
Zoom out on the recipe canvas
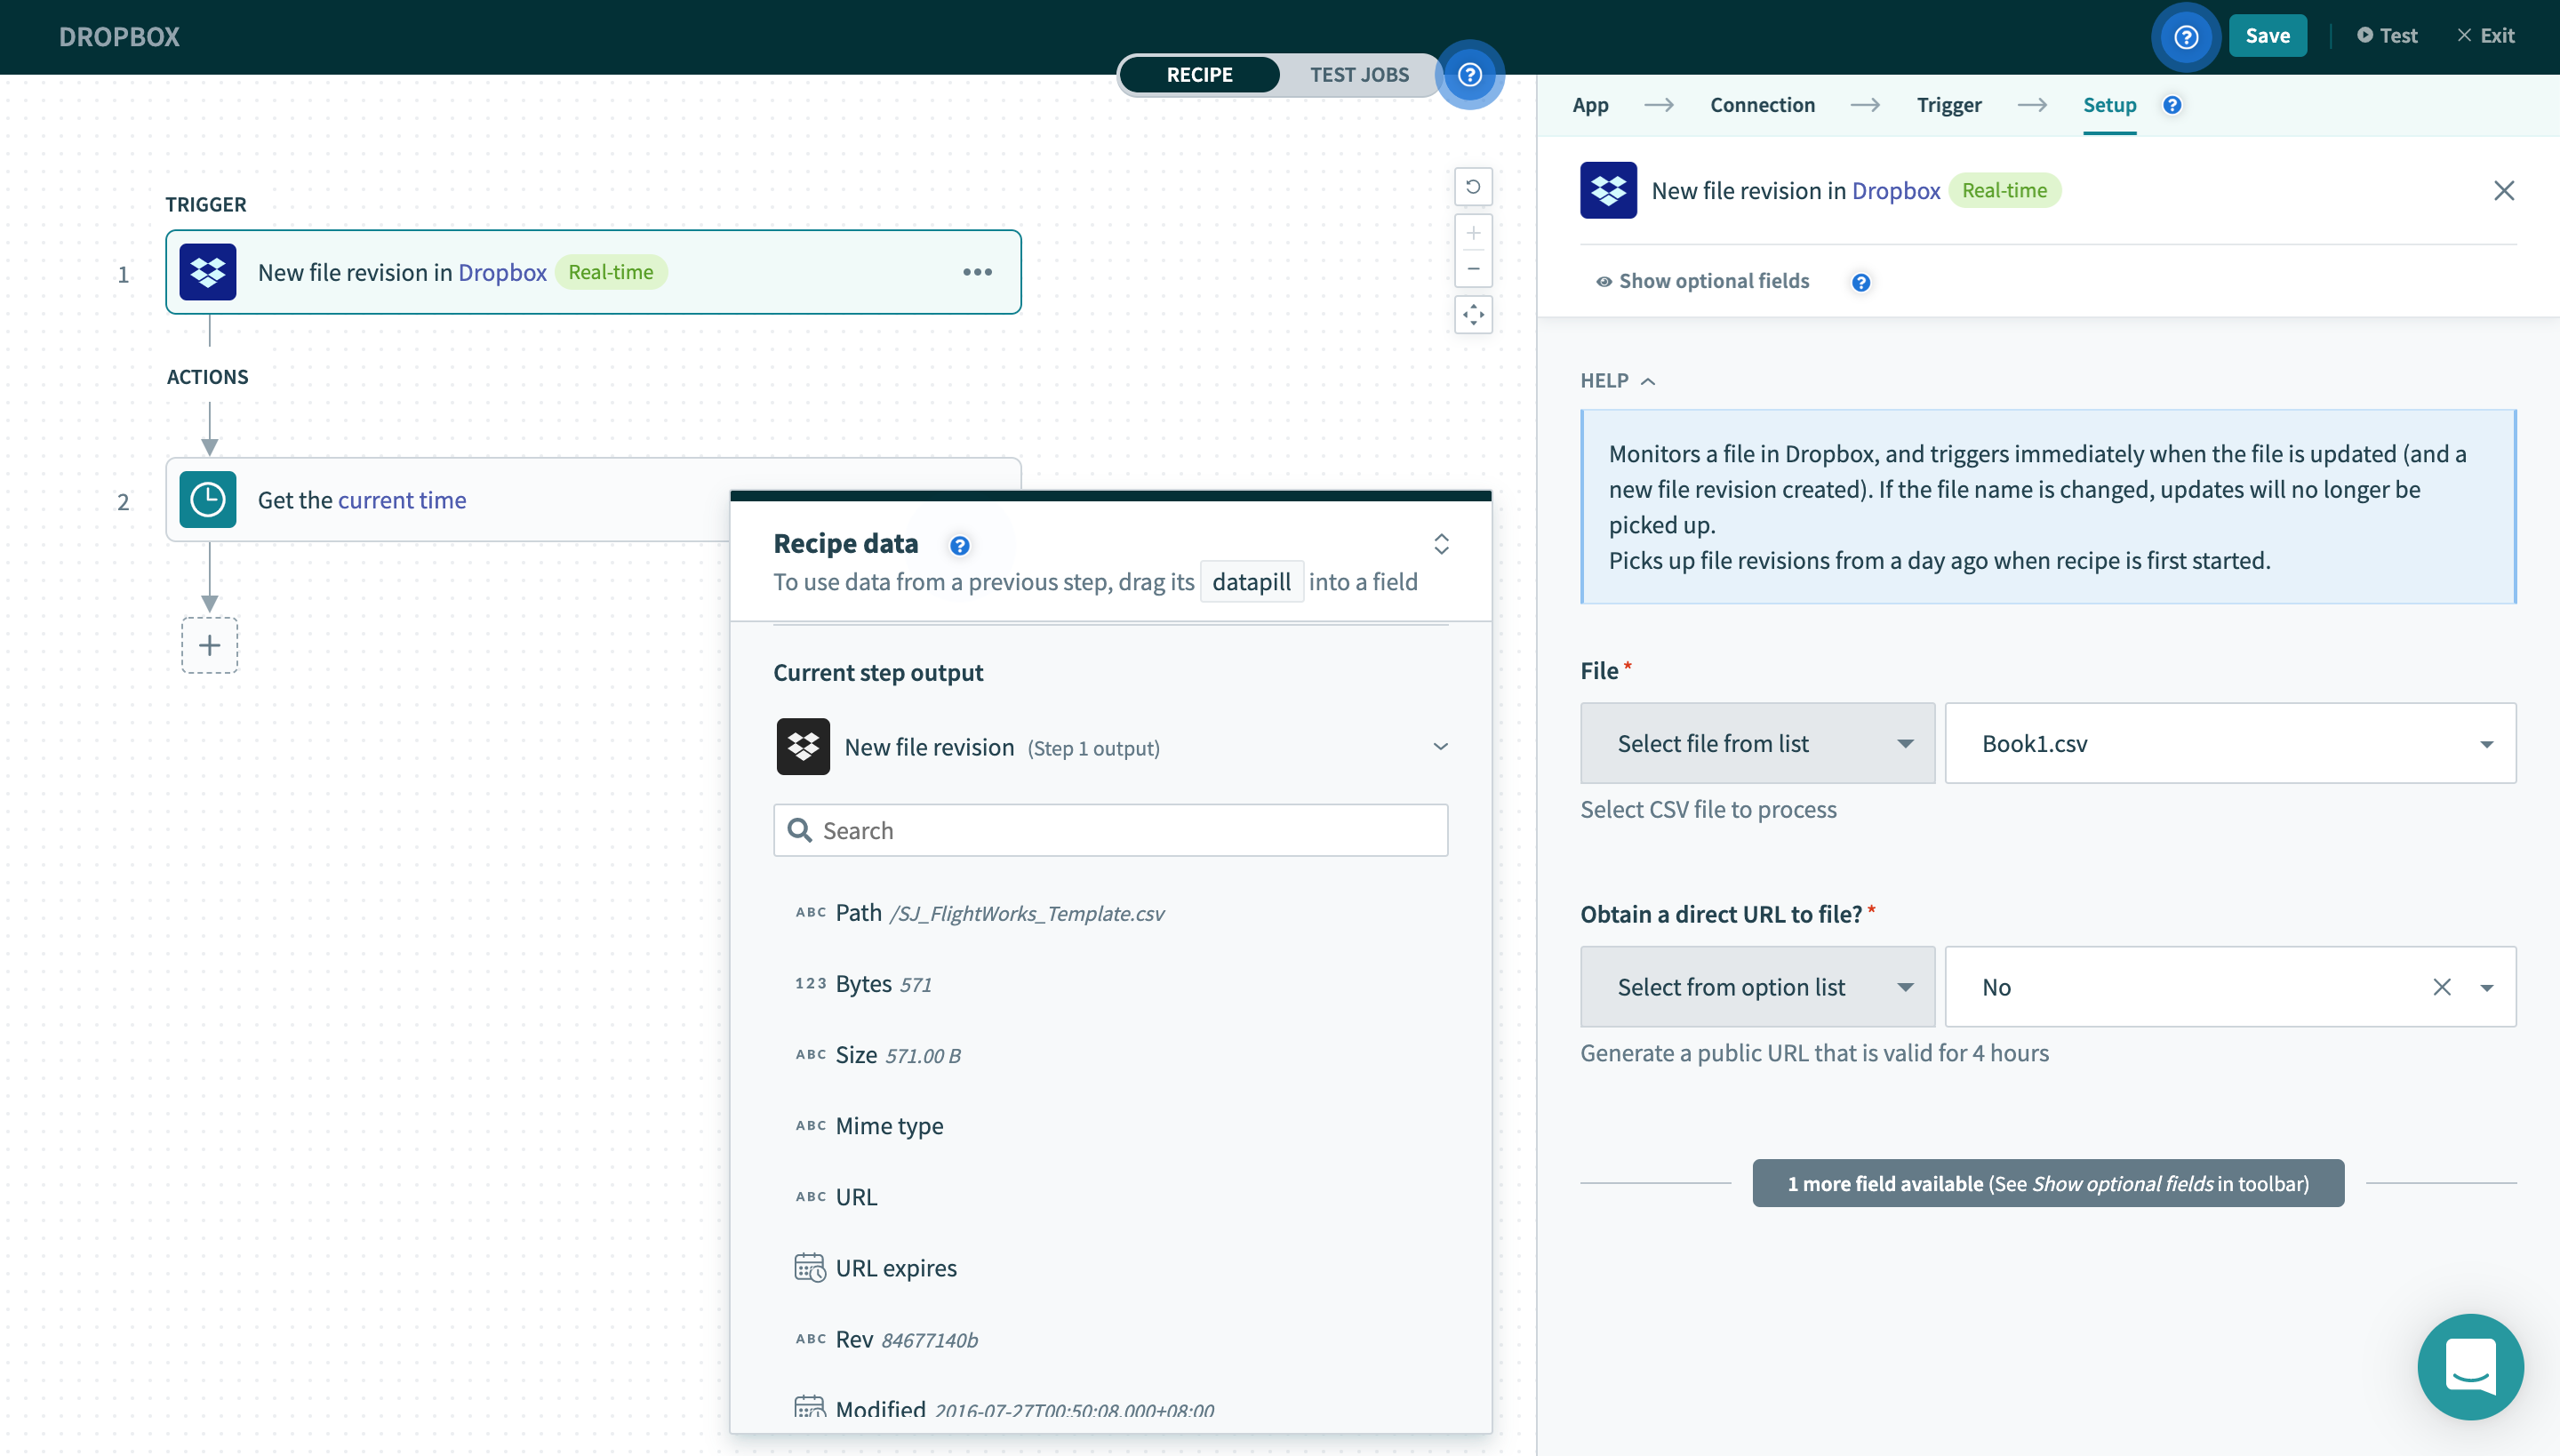(x=1473, y=269)
